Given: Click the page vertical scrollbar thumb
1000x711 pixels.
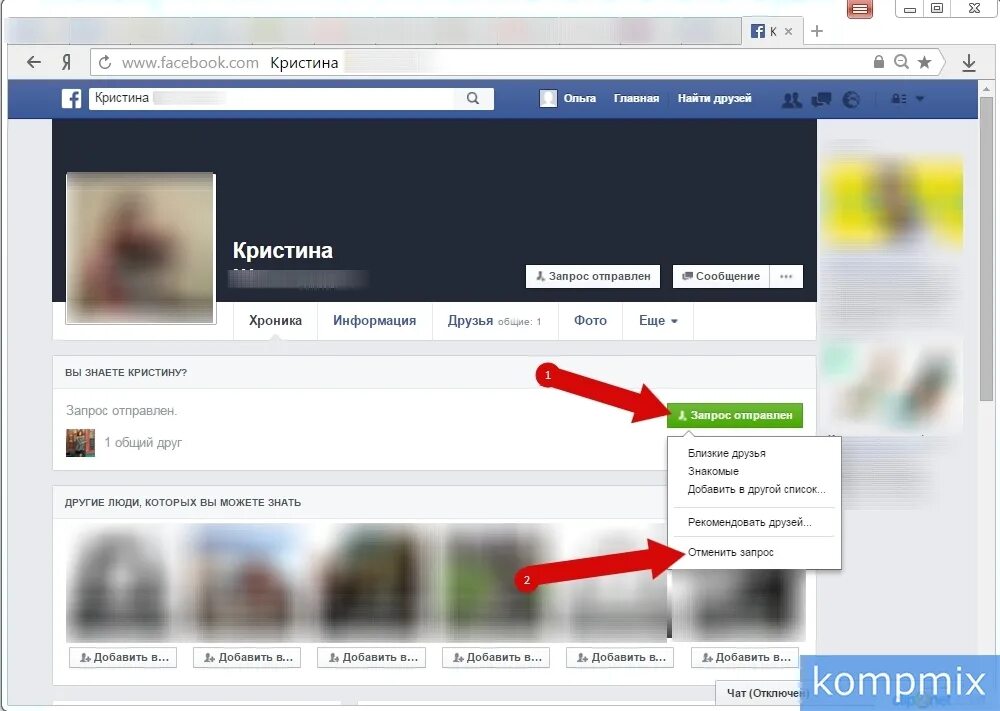Looking at the screenshot, I should 987,249.
